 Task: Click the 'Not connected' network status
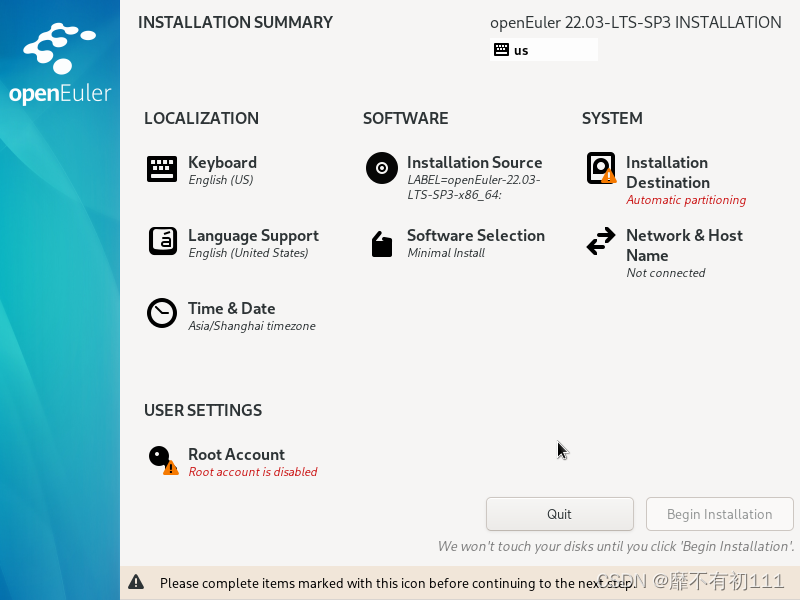click(666, 273)
